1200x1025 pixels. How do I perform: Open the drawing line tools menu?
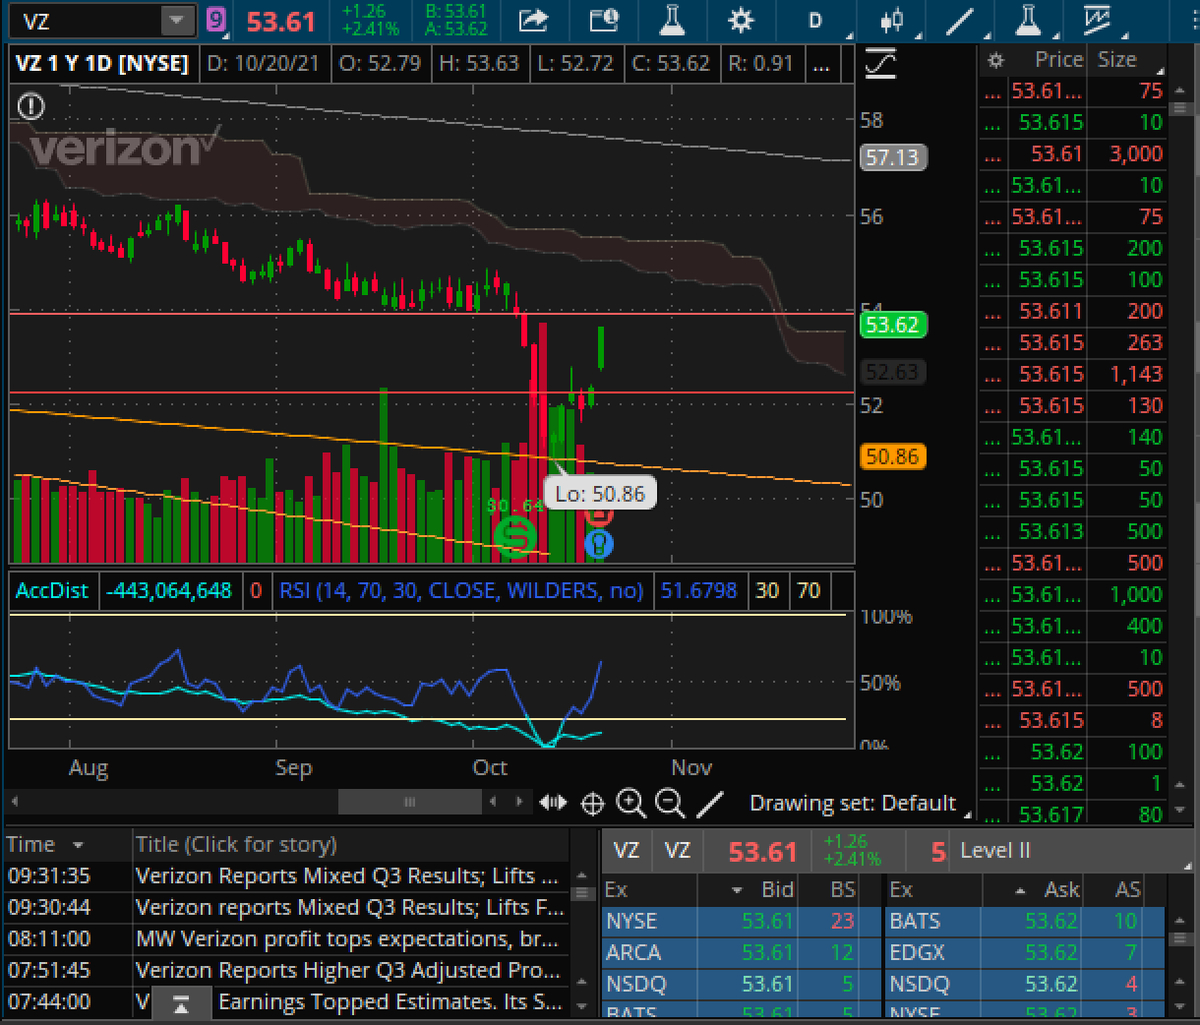click(x=960, y=20)
